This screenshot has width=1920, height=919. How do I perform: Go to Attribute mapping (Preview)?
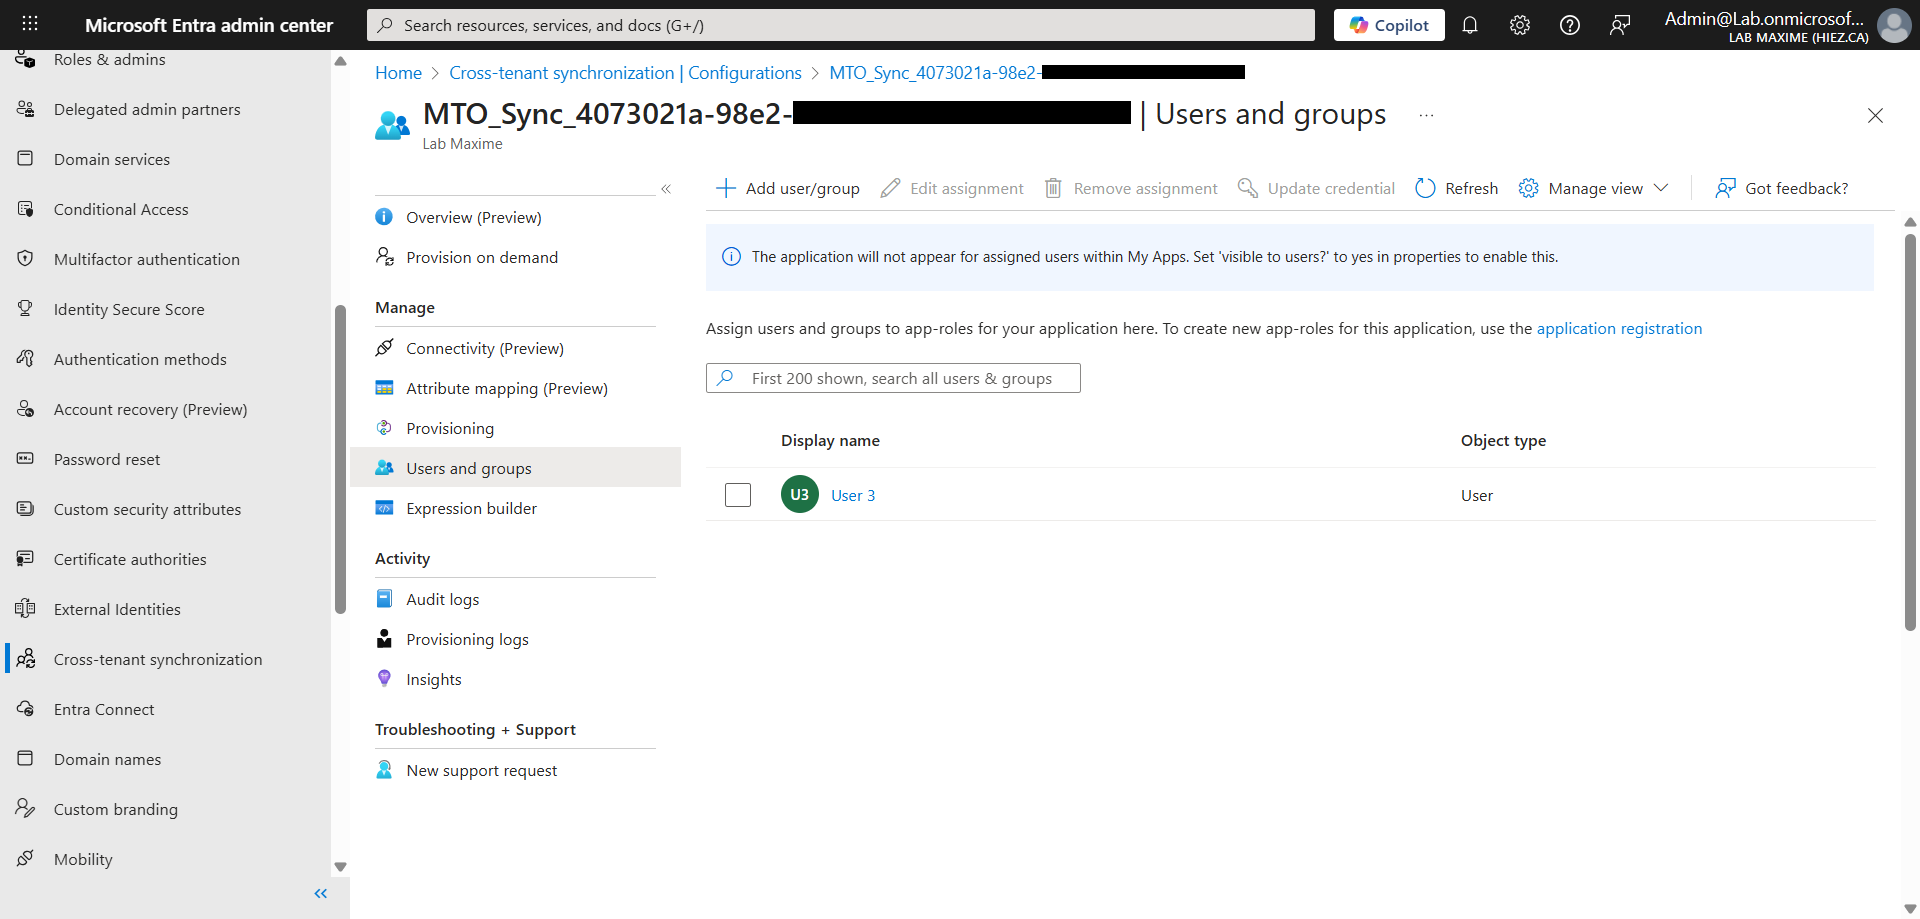[x=506, y=389]
